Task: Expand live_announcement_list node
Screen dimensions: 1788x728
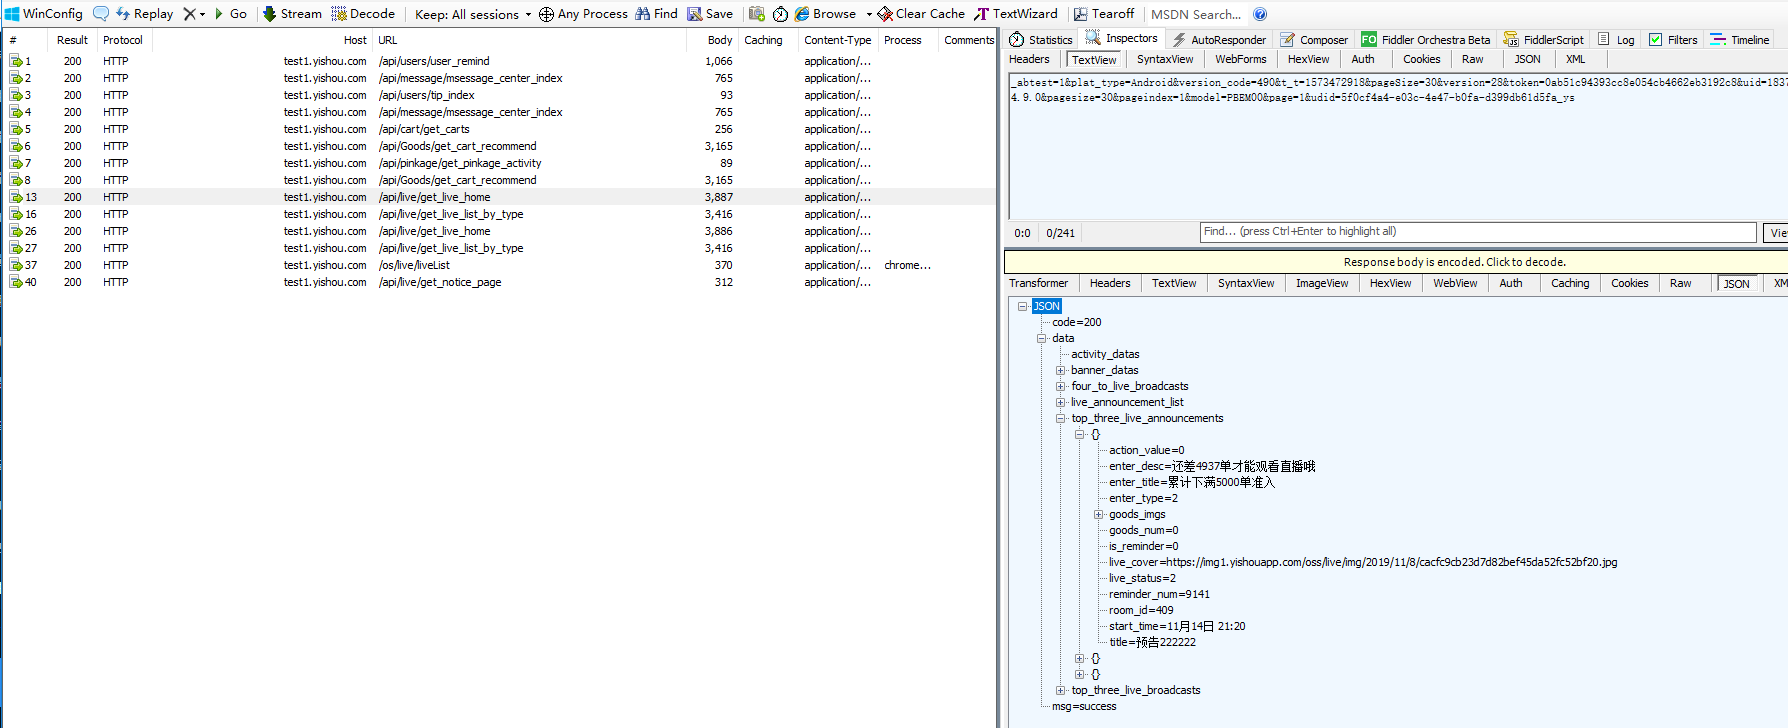Action: 1060,402
